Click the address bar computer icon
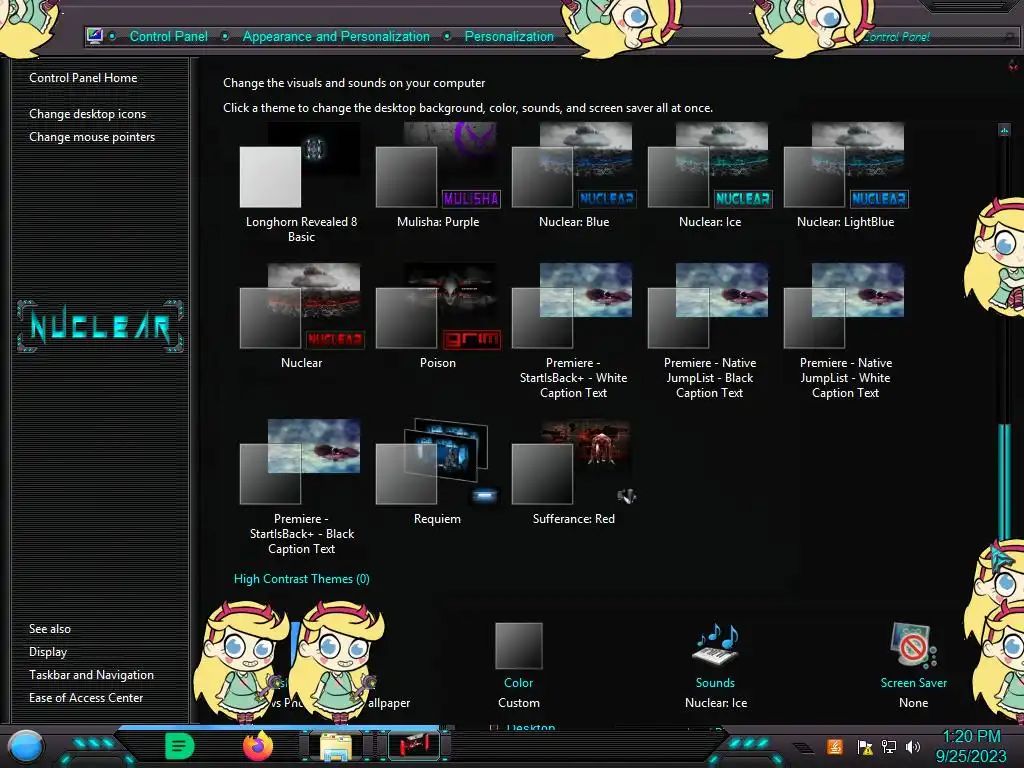1024x768 pixels. tap(95, 36)
